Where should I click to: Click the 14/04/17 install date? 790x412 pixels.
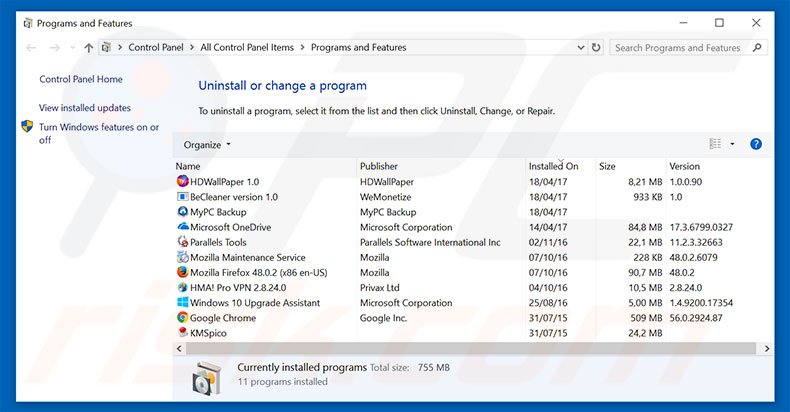548,227
